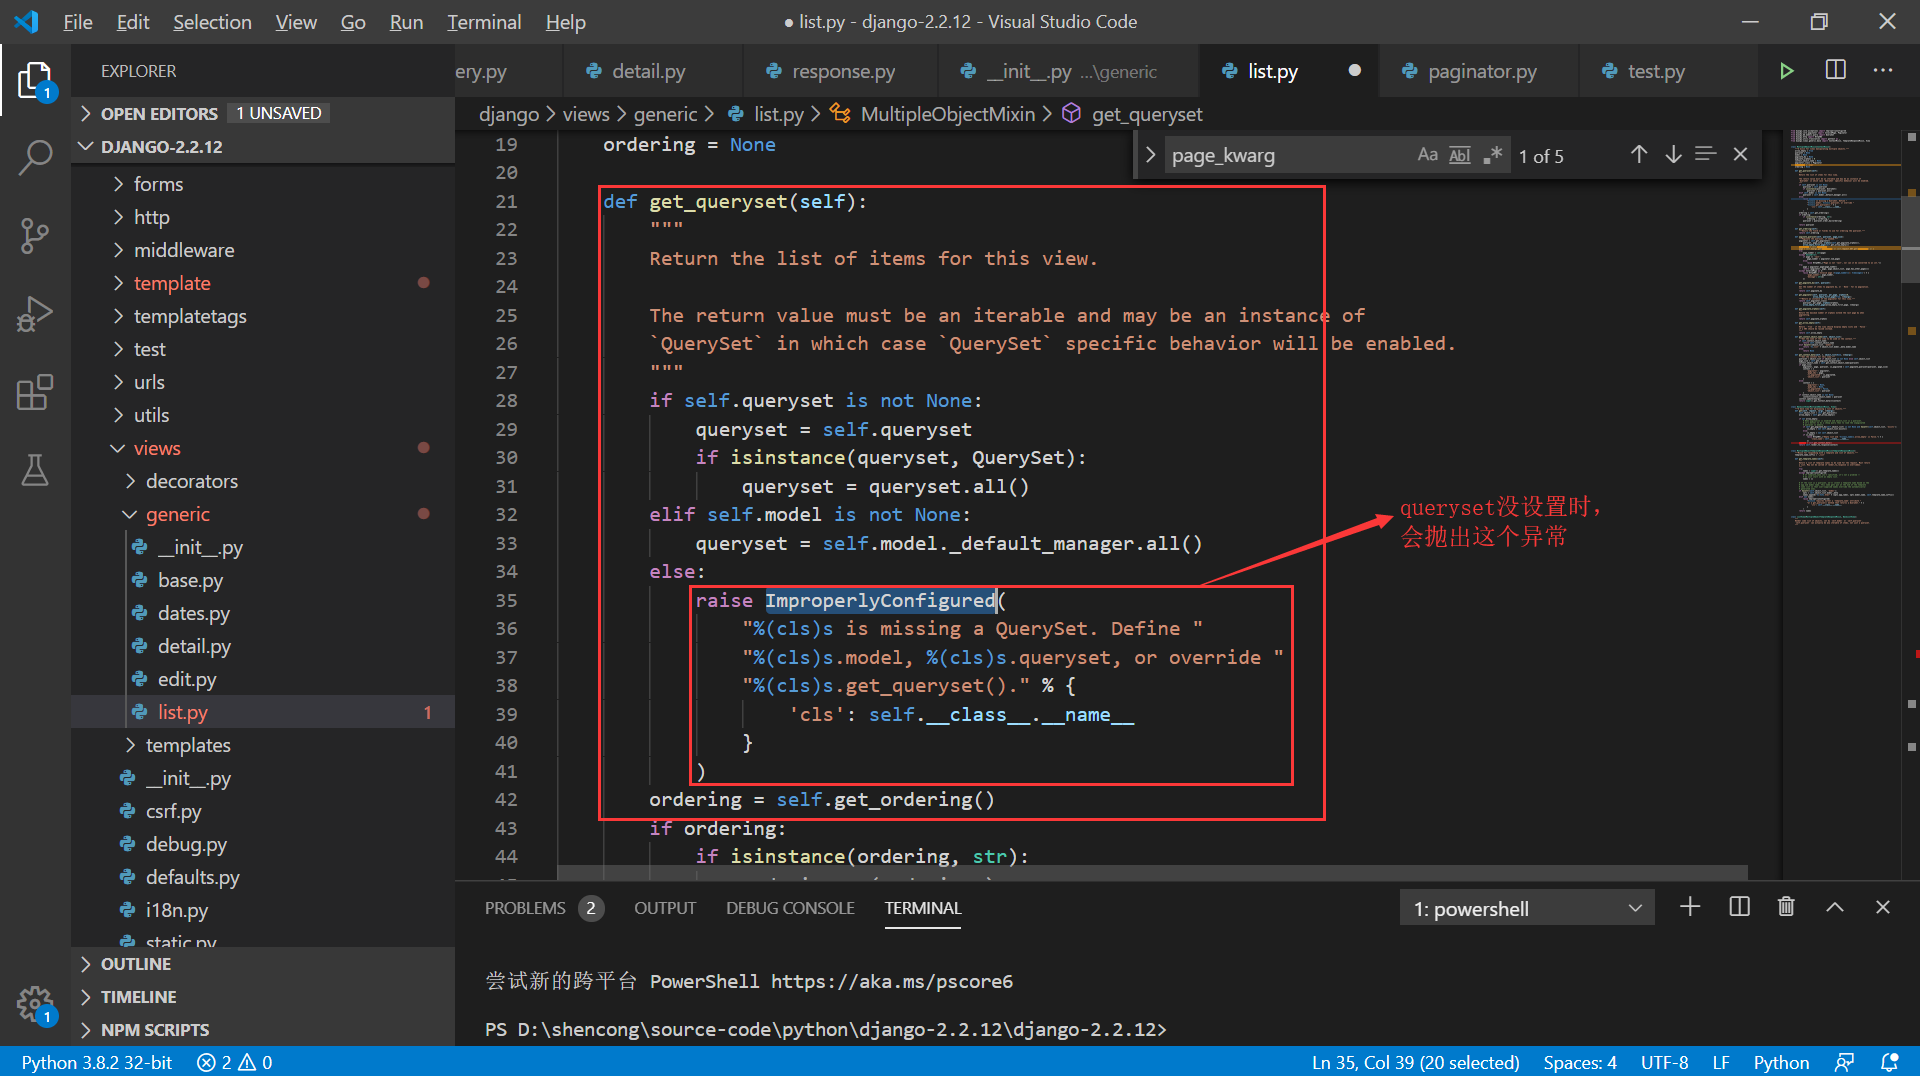This screenshot has height=1076, width=1920.
Task: Show the OUTPUT panel tab
Action: [665, 908]
